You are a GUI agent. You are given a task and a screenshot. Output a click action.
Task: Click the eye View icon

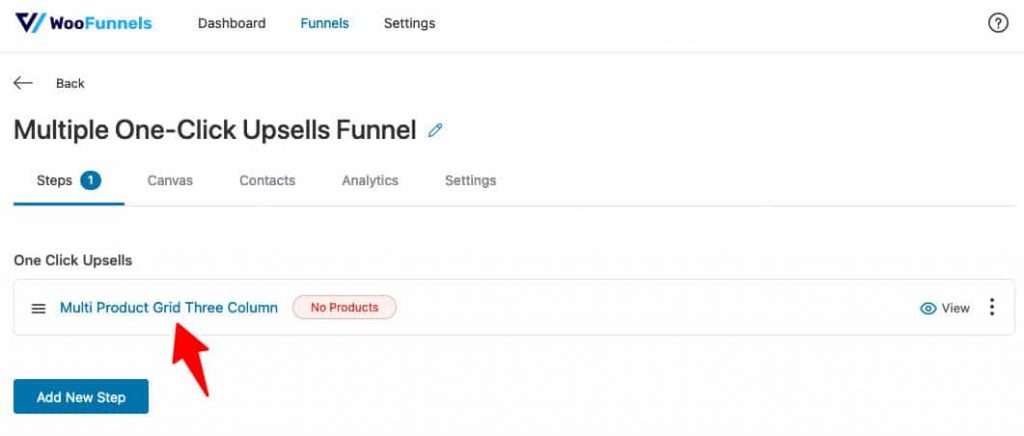(x=927, y=308)
